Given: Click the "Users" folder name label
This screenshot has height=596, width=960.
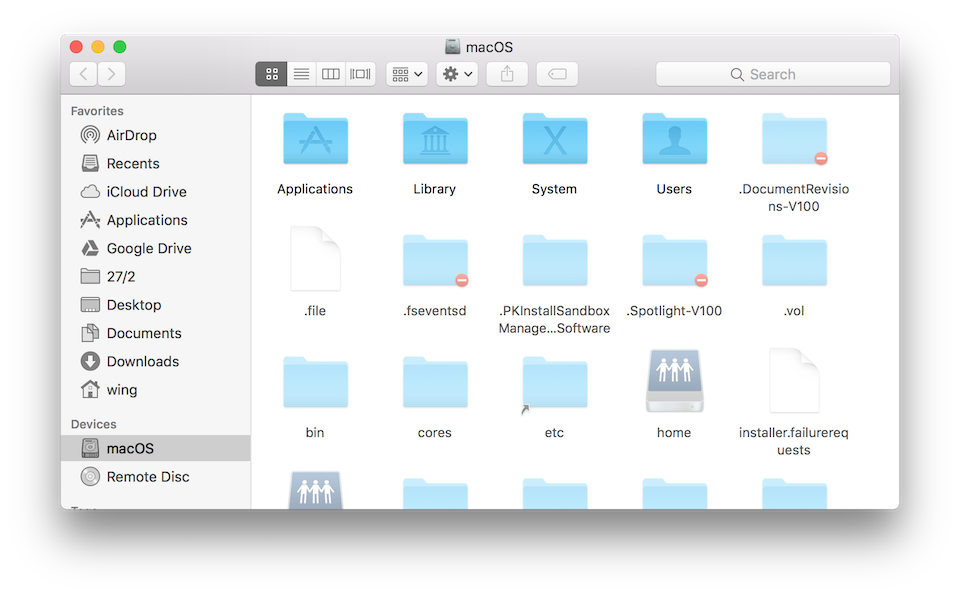Looking at the screenshot, I should [x=674, y=189].
